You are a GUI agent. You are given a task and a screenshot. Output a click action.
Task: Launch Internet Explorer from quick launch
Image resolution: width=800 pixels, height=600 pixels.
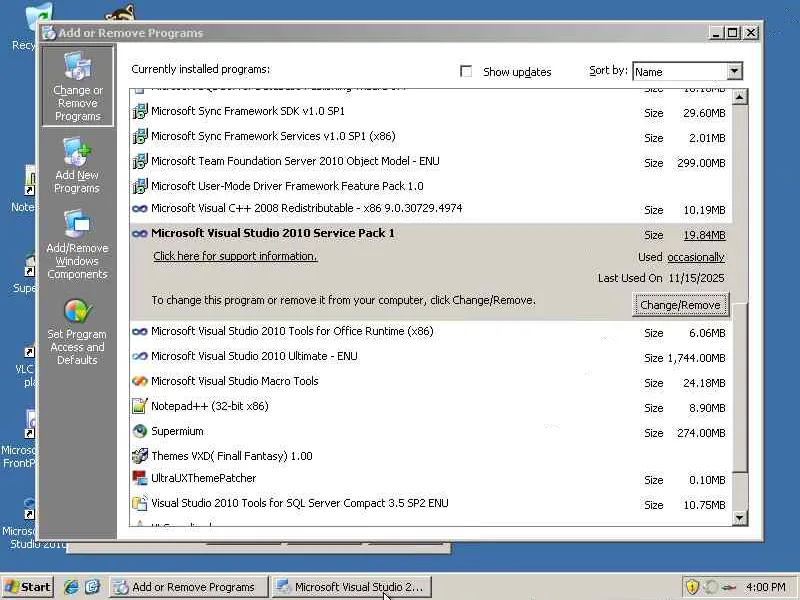72,587
